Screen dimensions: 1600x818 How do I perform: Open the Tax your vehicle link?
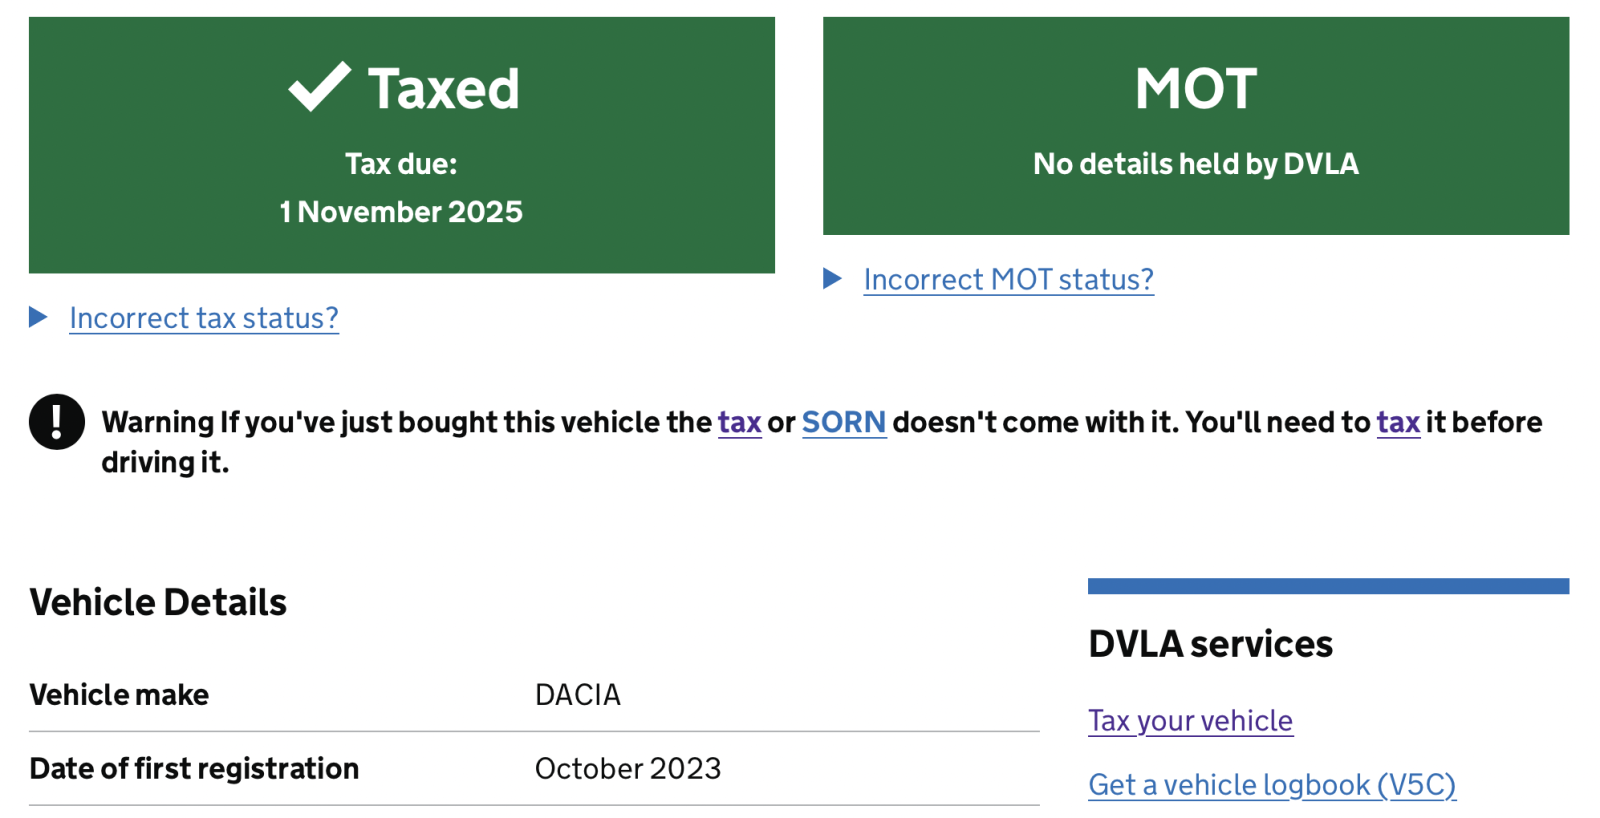click(x=1190, y=721)
